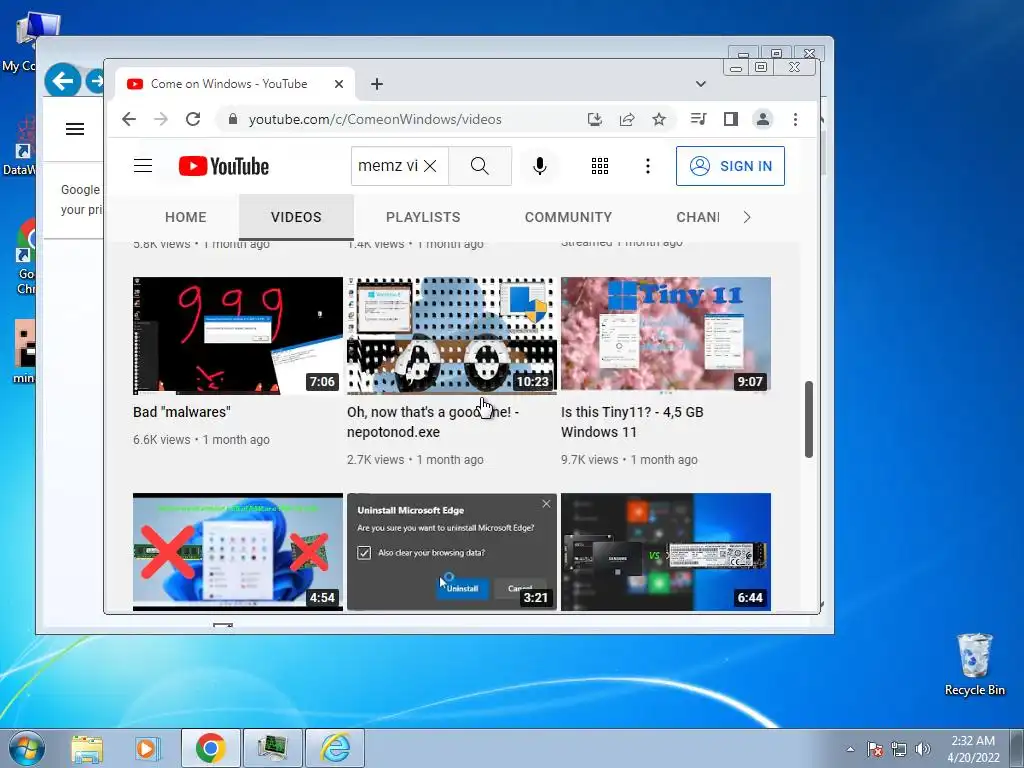1024x768 pixels.
Task: Click the monitor app icon on taskbar
Action: [273, 748]
